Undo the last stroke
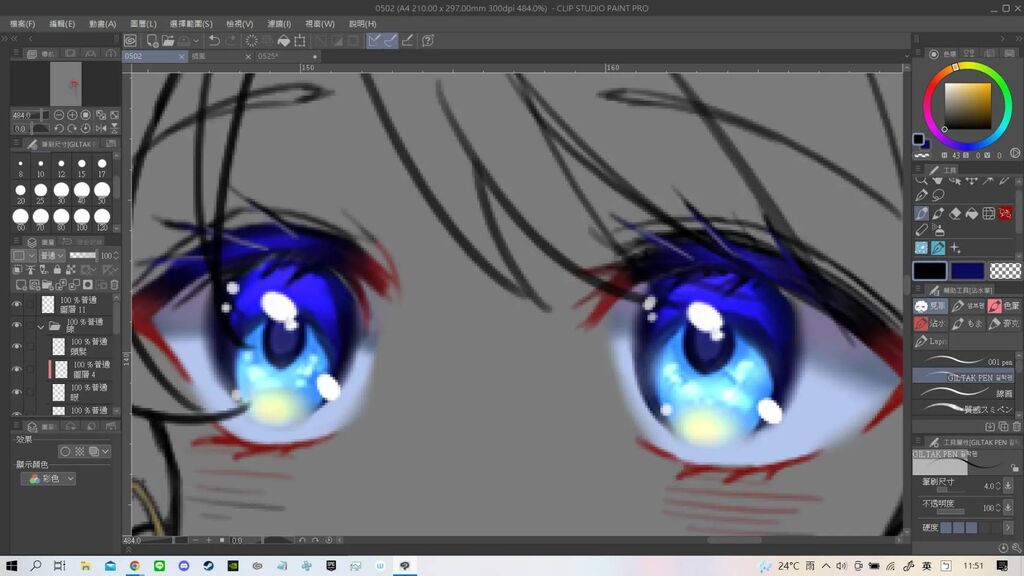 tap(214, 40)
